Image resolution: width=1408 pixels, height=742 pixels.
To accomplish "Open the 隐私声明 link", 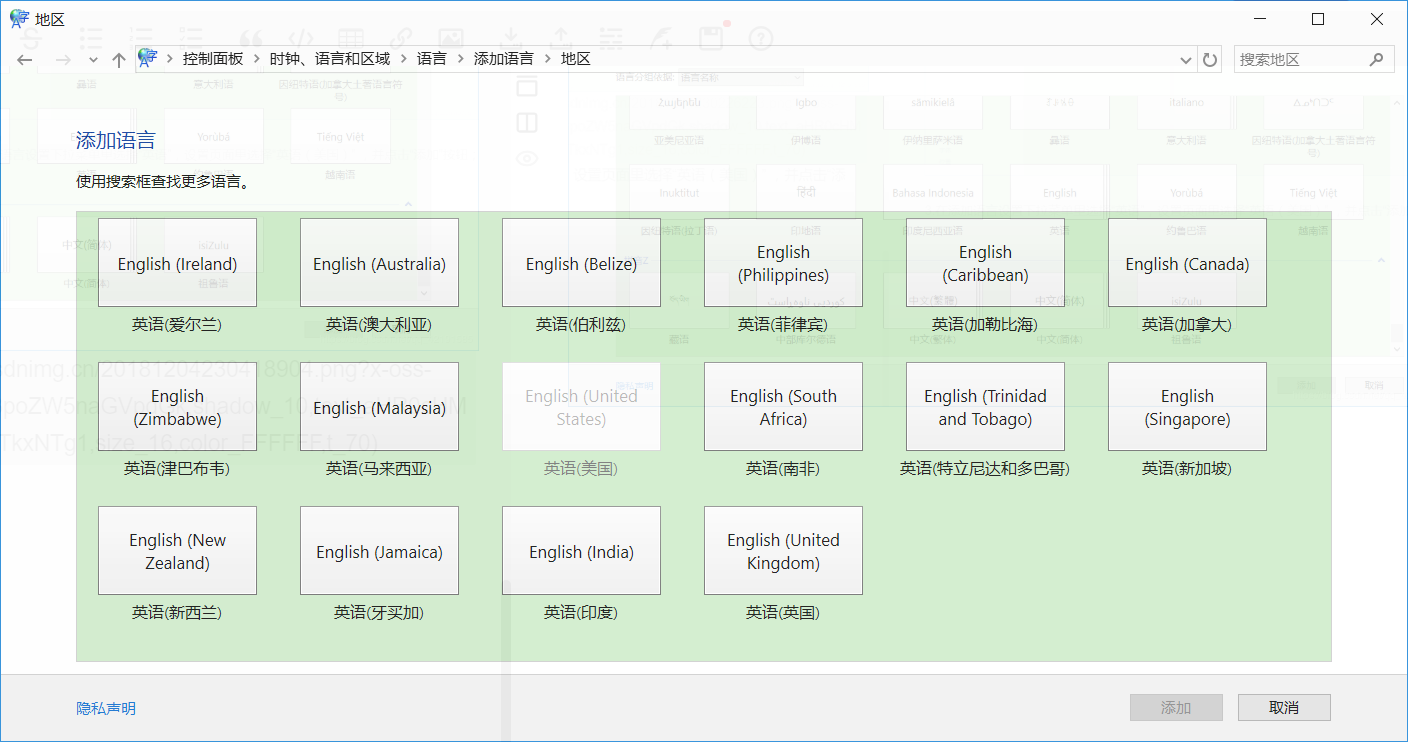I will (106, 708).
